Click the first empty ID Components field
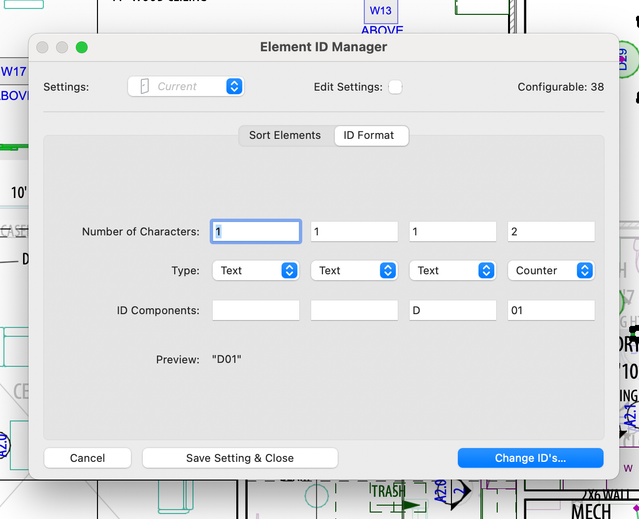Screen dimensions: 639x519 click(256, 310)
